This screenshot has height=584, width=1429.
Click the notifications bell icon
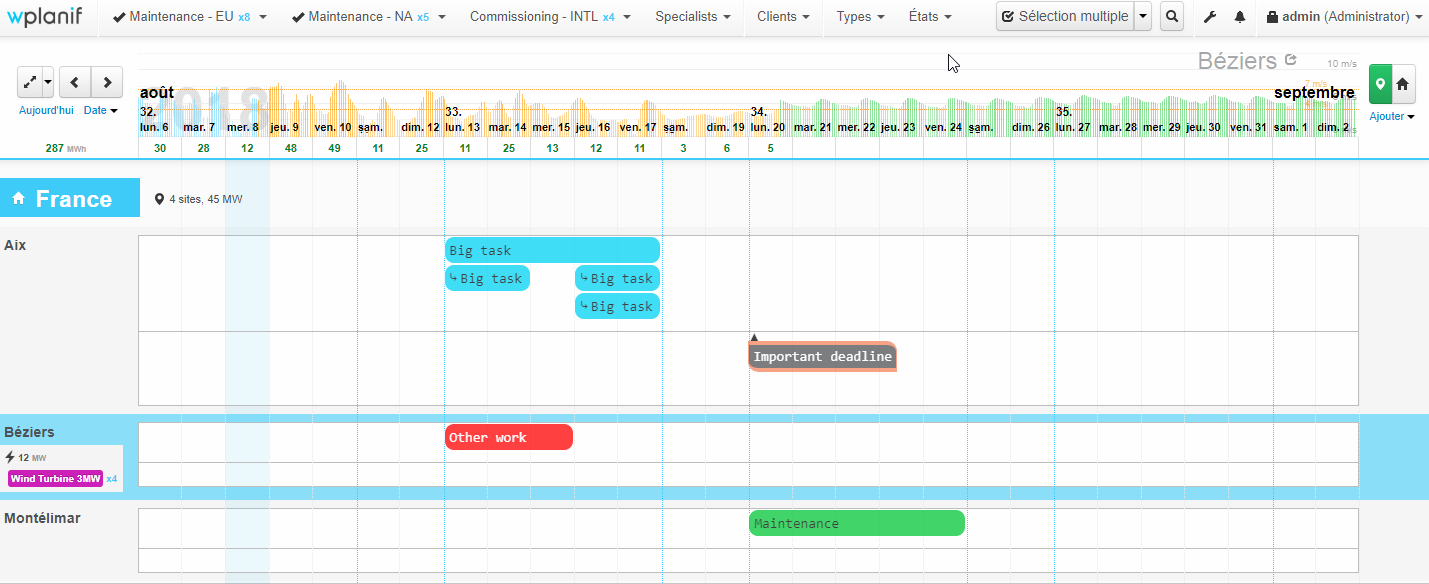1240,17
